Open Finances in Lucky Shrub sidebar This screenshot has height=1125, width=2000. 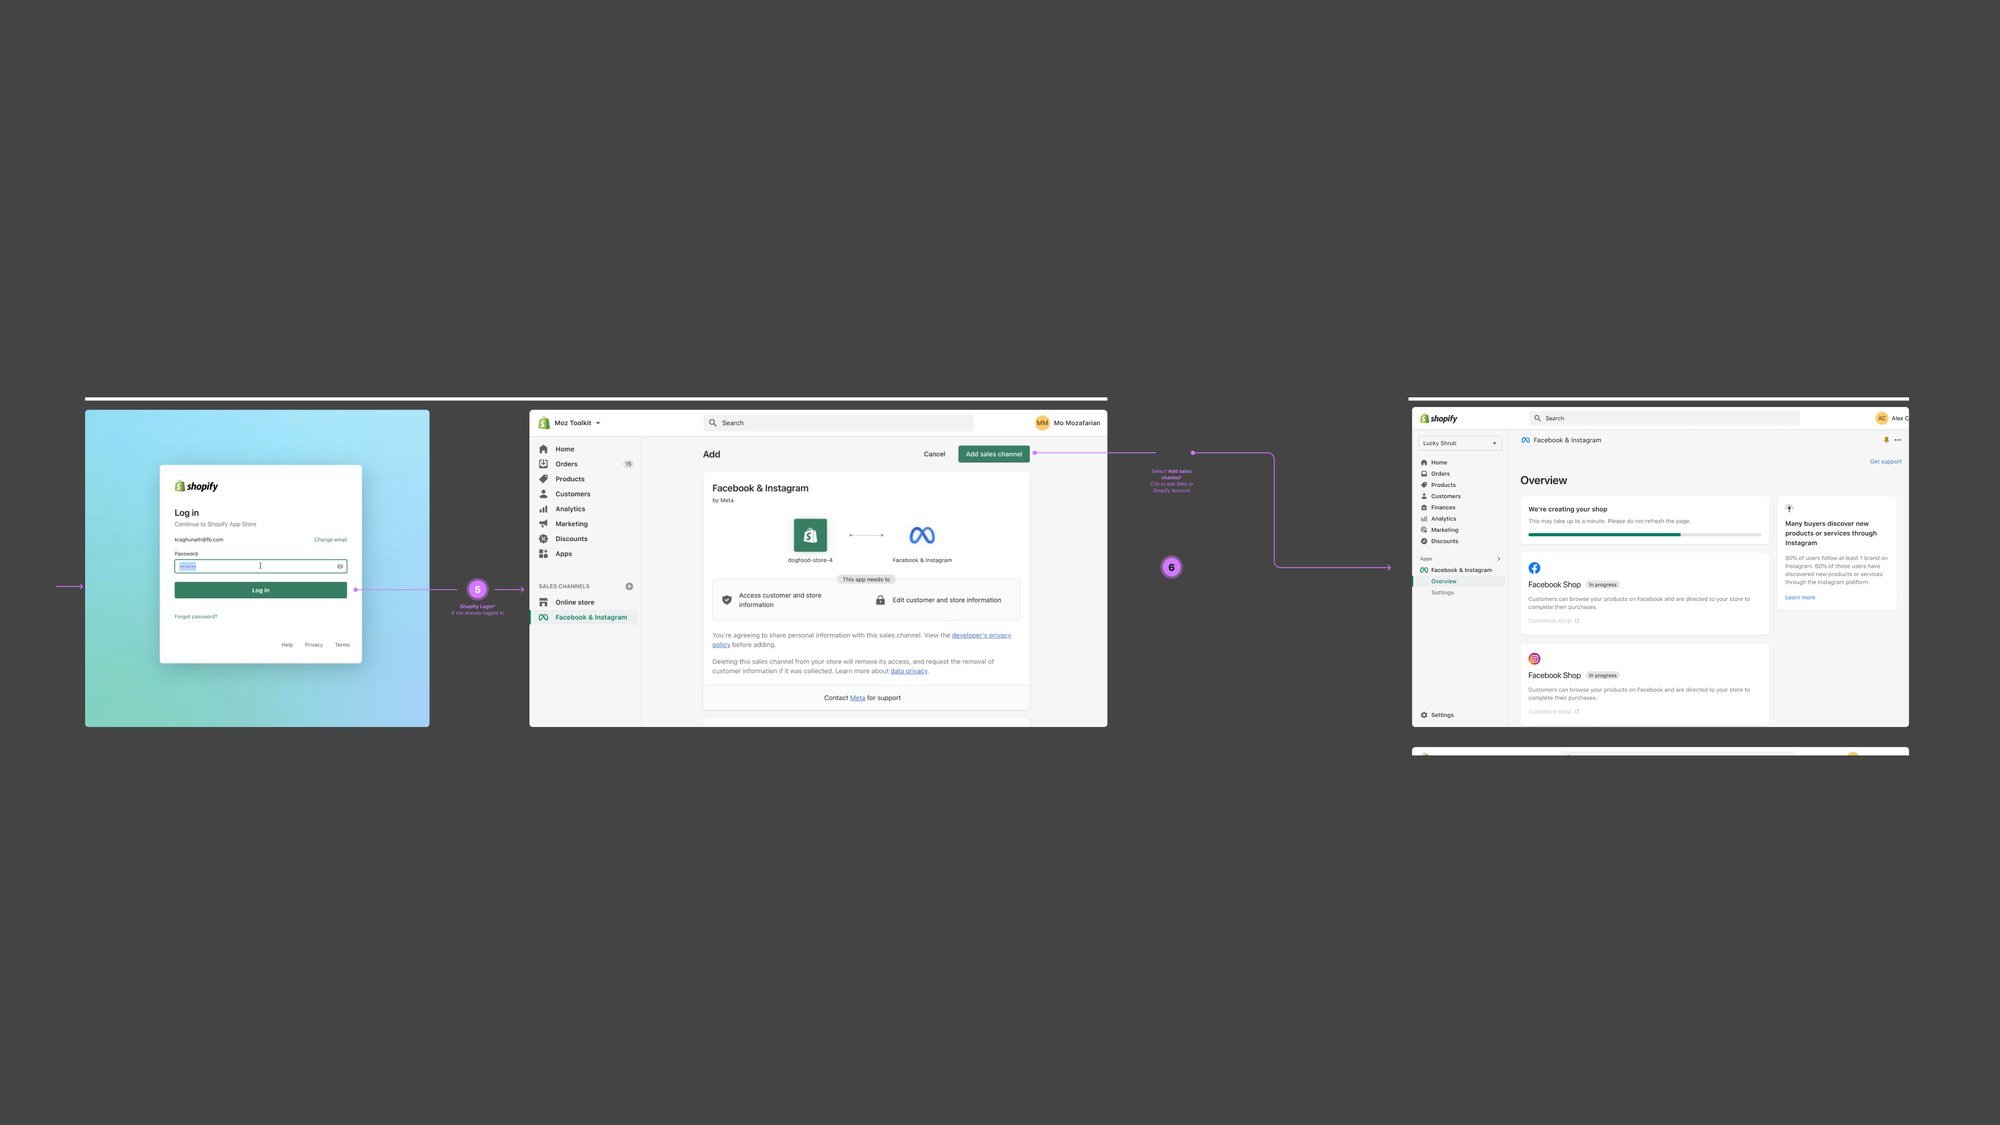[x=1442, y=507]
